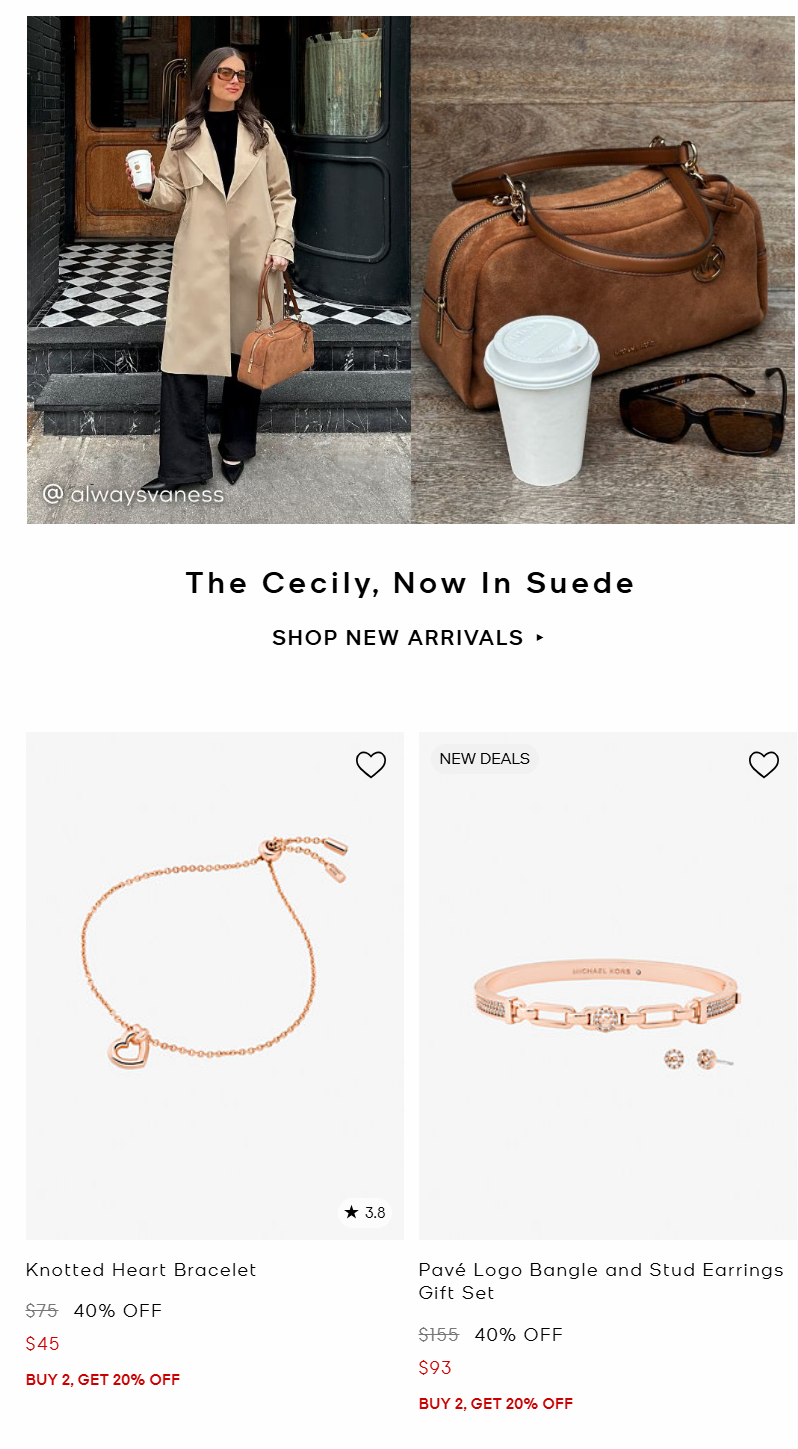Click the Pavé Logo Bangle and Stud Earrings Gift Set title
This screenshot has height=1449, width=798.
coord(601,1281)
